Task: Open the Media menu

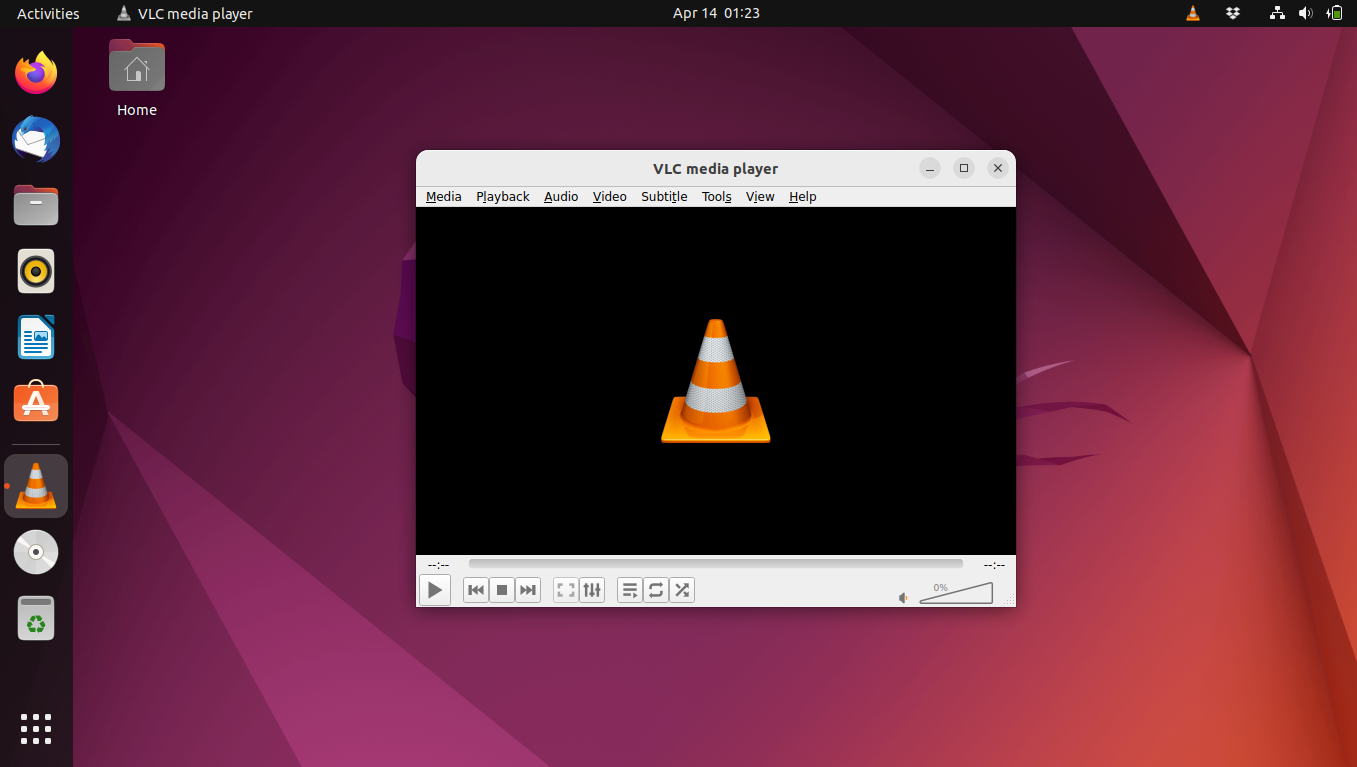Action: point(444,197)
